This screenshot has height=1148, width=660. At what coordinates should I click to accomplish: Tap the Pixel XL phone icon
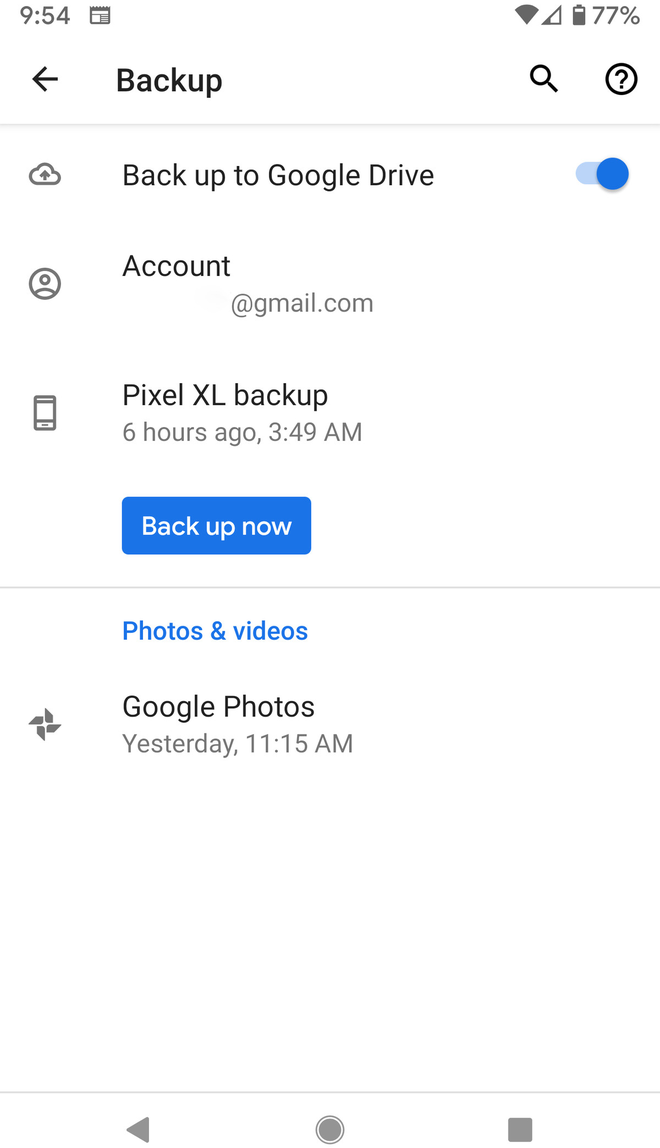tap(44, 411)
